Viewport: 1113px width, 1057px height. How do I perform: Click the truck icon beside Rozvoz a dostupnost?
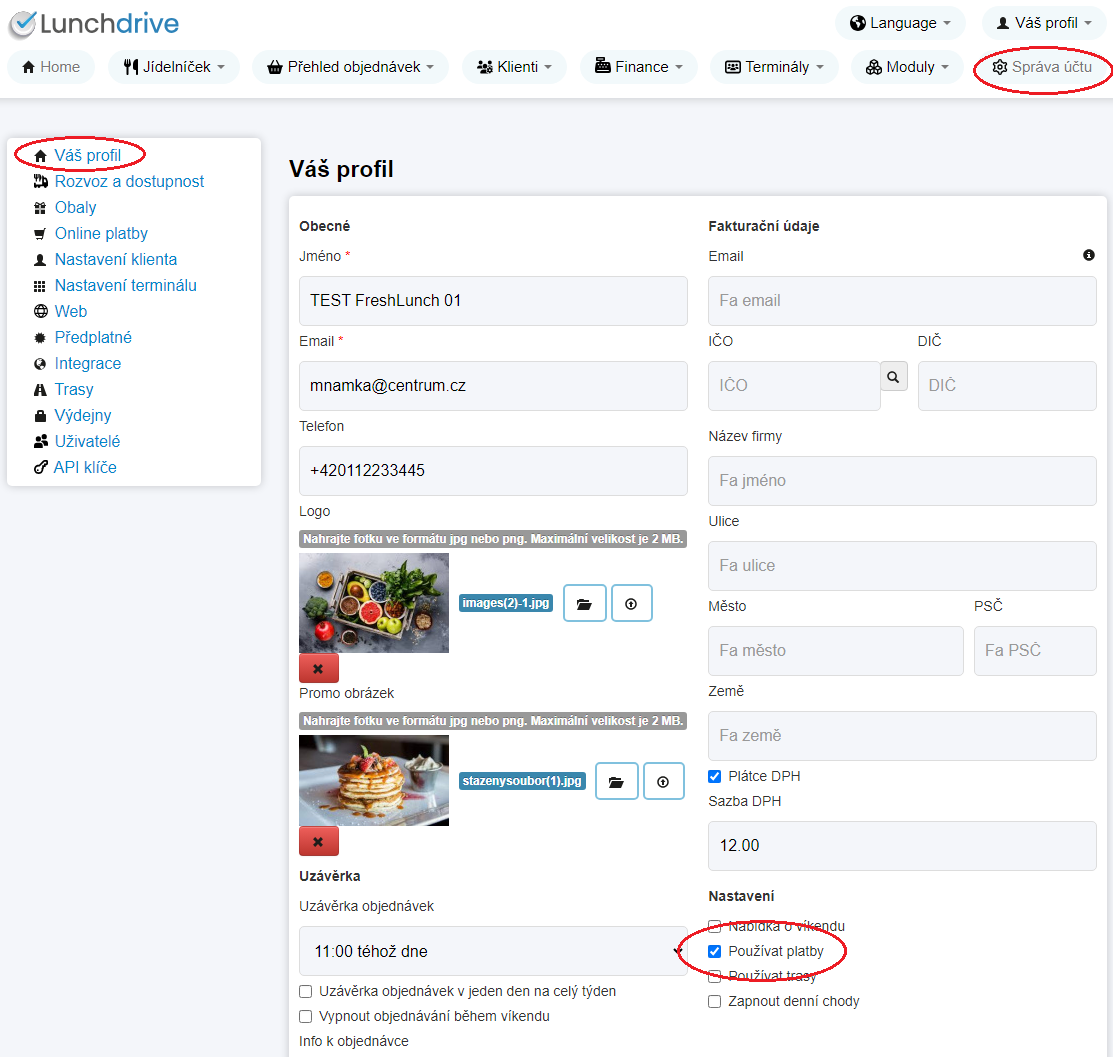click(x=40, y=182)
